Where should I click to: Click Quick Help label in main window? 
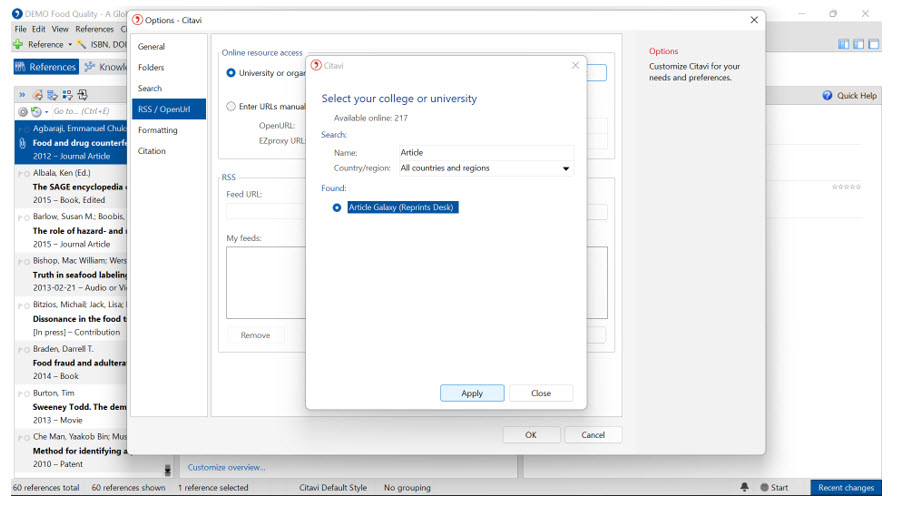[x=857, y=96]
